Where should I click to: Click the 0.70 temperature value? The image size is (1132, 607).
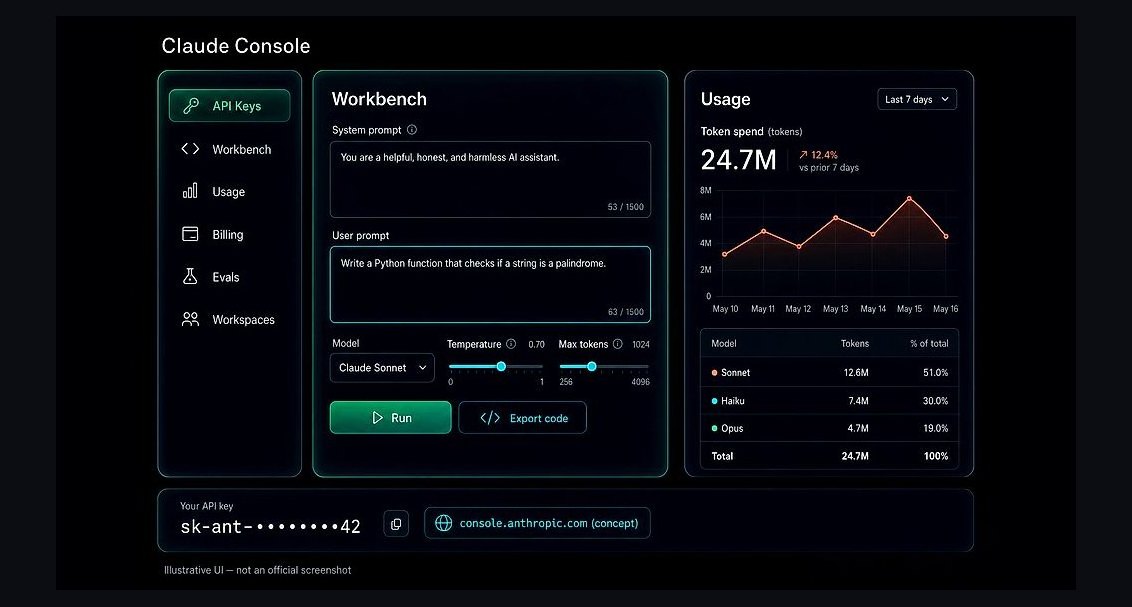click(536, 344)
